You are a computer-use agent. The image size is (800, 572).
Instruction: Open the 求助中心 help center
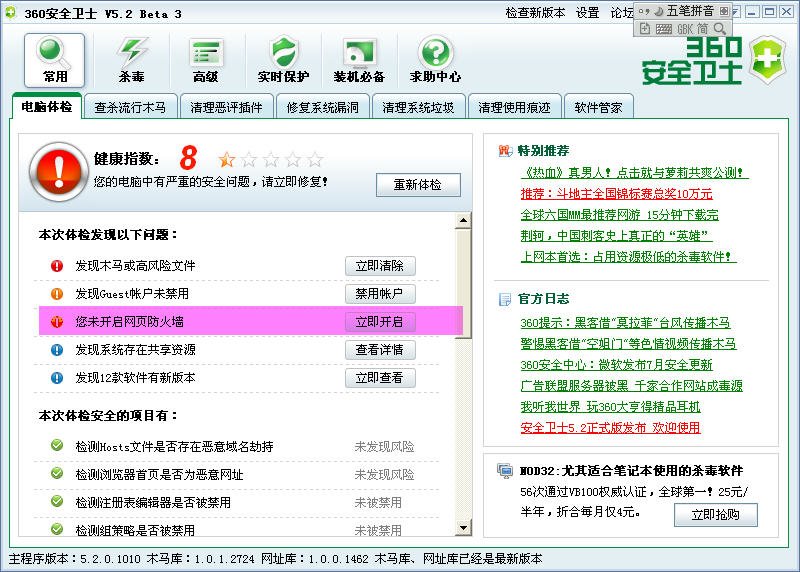coord(435,60)
